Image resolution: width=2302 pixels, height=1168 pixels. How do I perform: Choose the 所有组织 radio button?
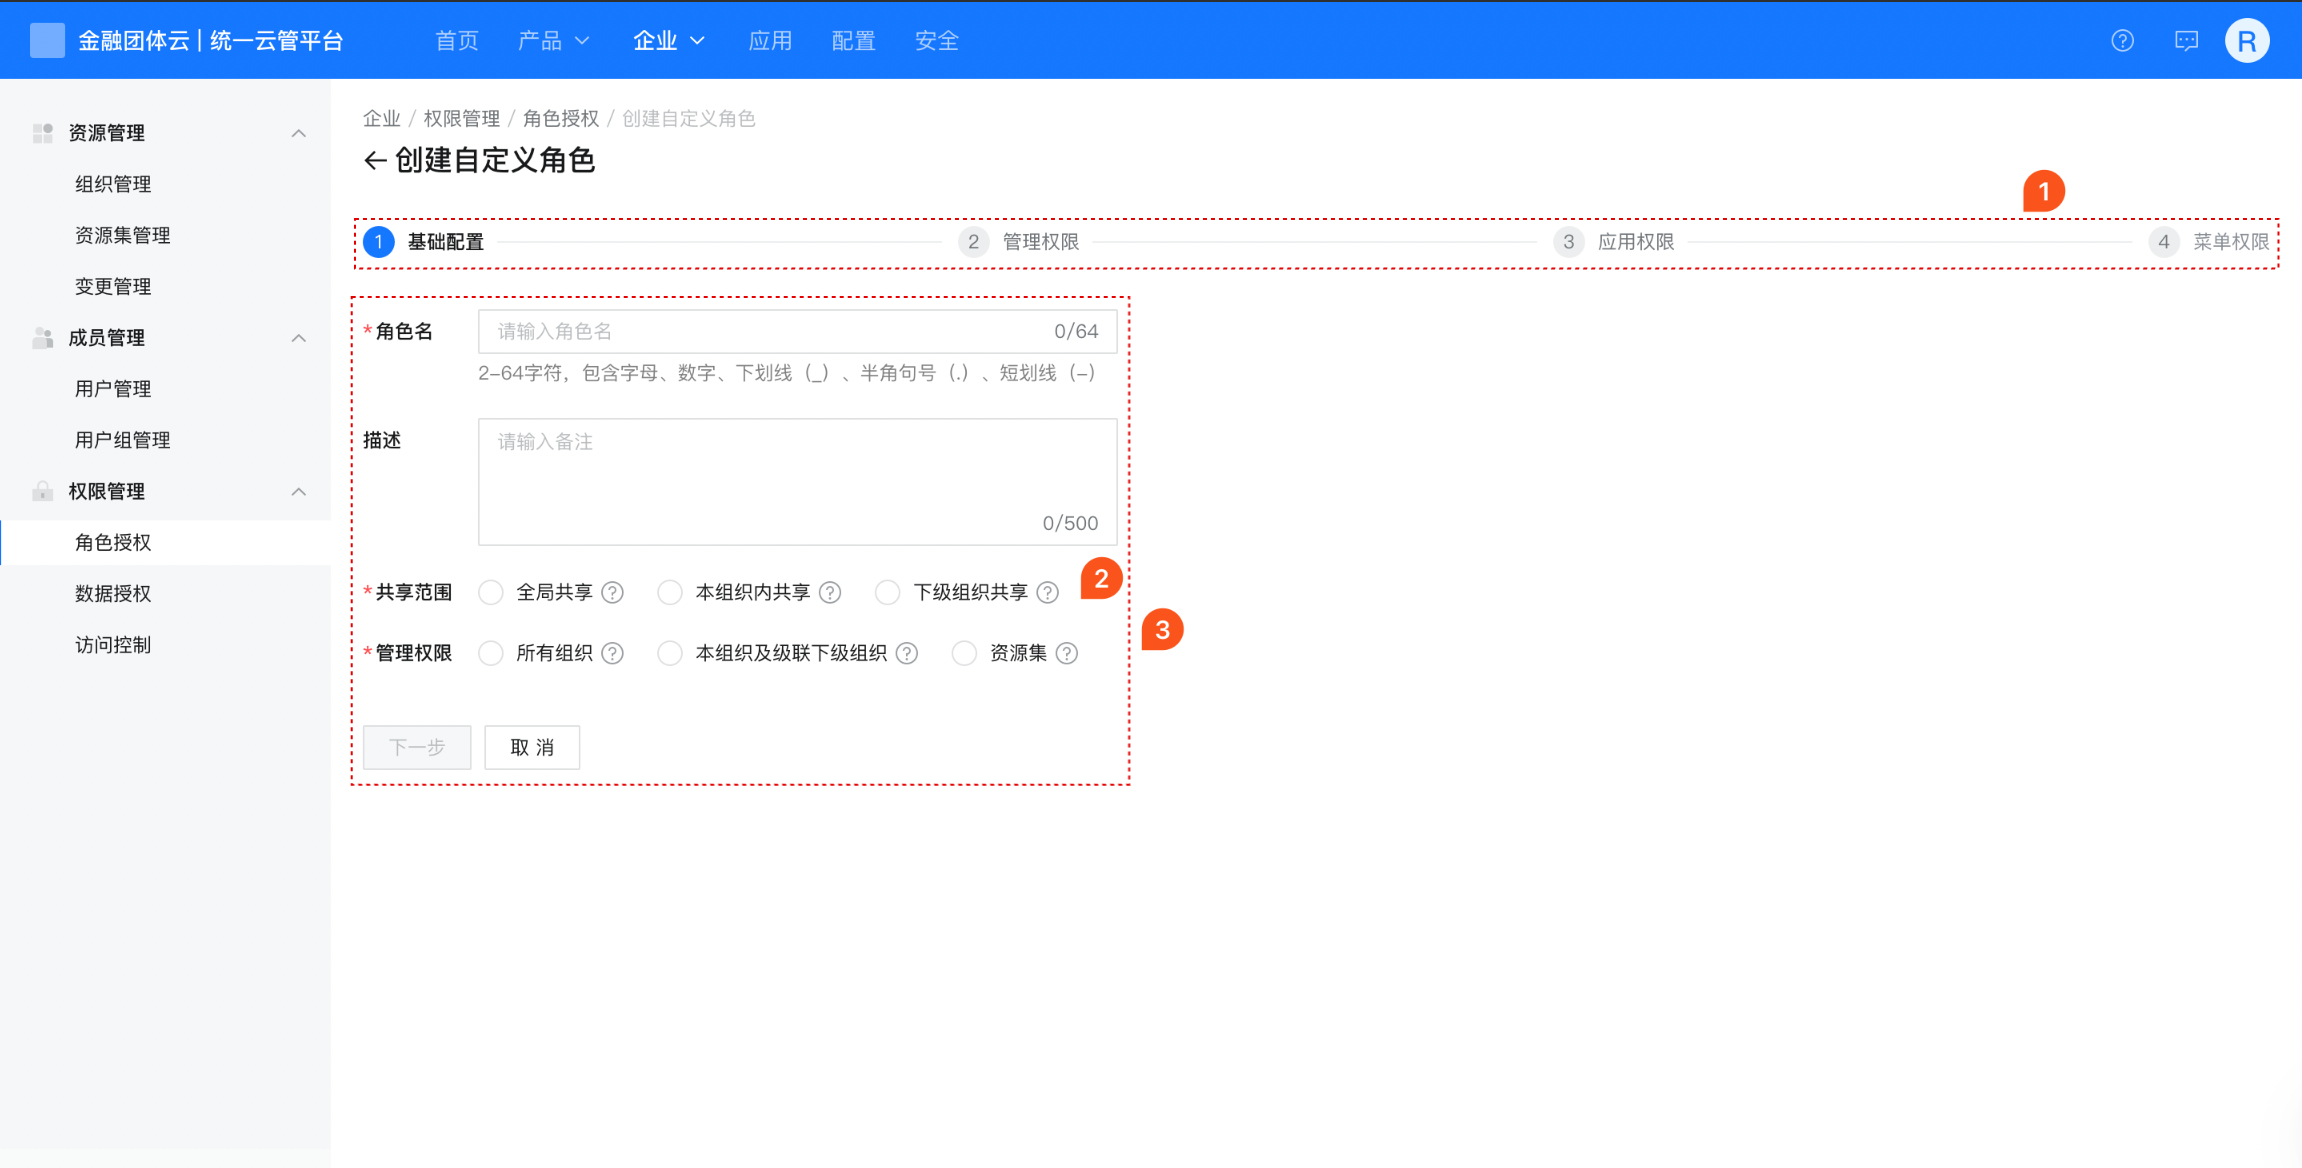[x=491, y=654]
